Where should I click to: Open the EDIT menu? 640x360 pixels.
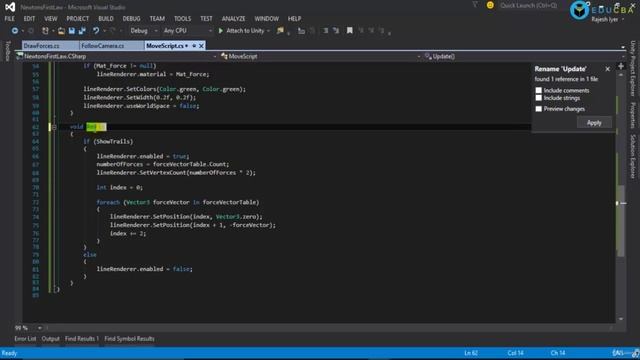(29, 19)
